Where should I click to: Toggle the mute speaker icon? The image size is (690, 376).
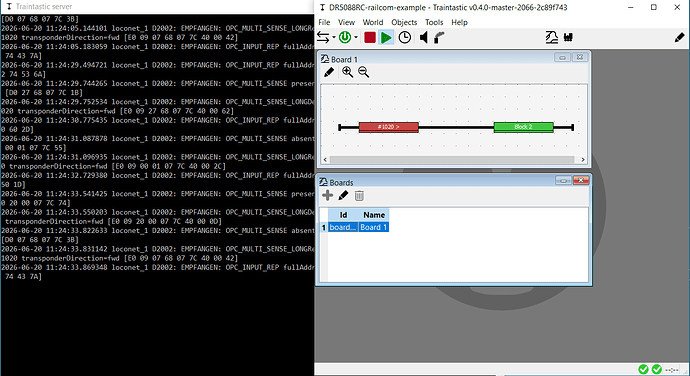423,38
